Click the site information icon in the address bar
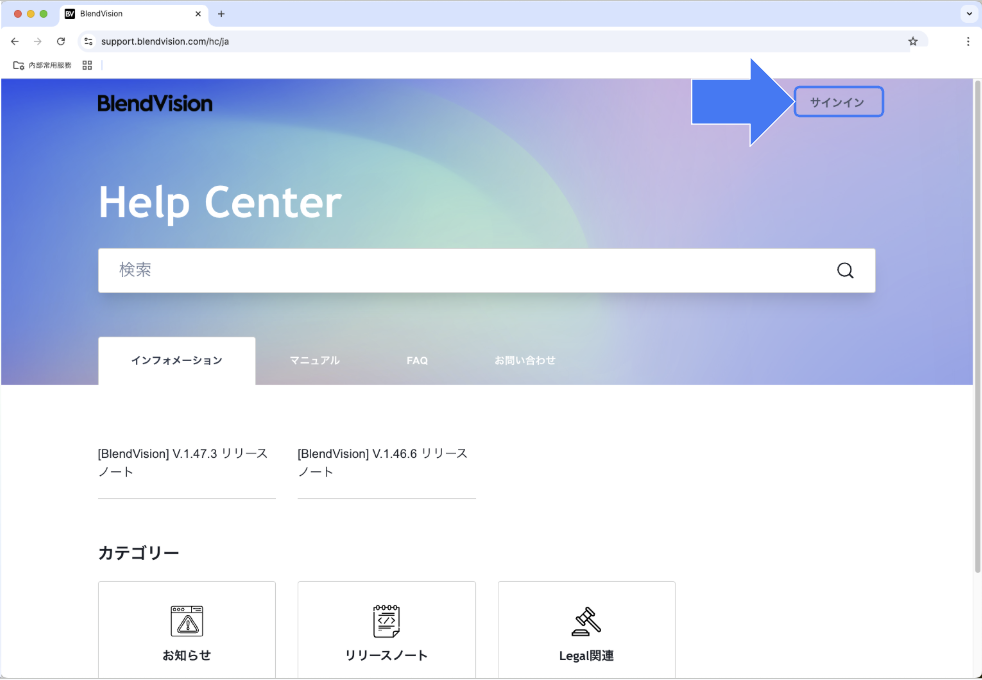982x680 pixels. [x=88, y=41]
